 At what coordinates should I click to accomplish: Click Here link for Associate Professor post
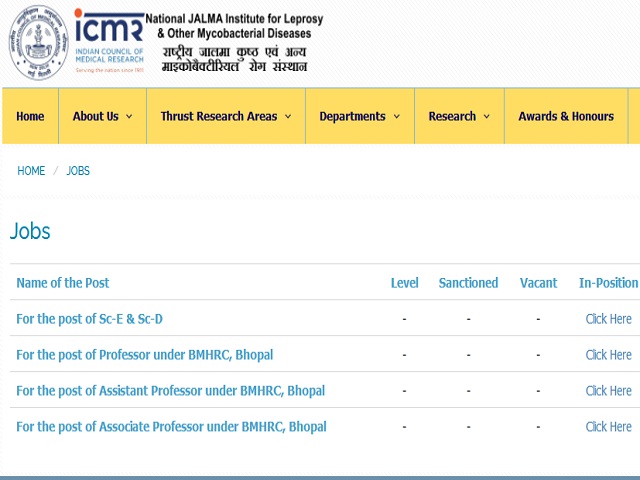tap(608, 427)
